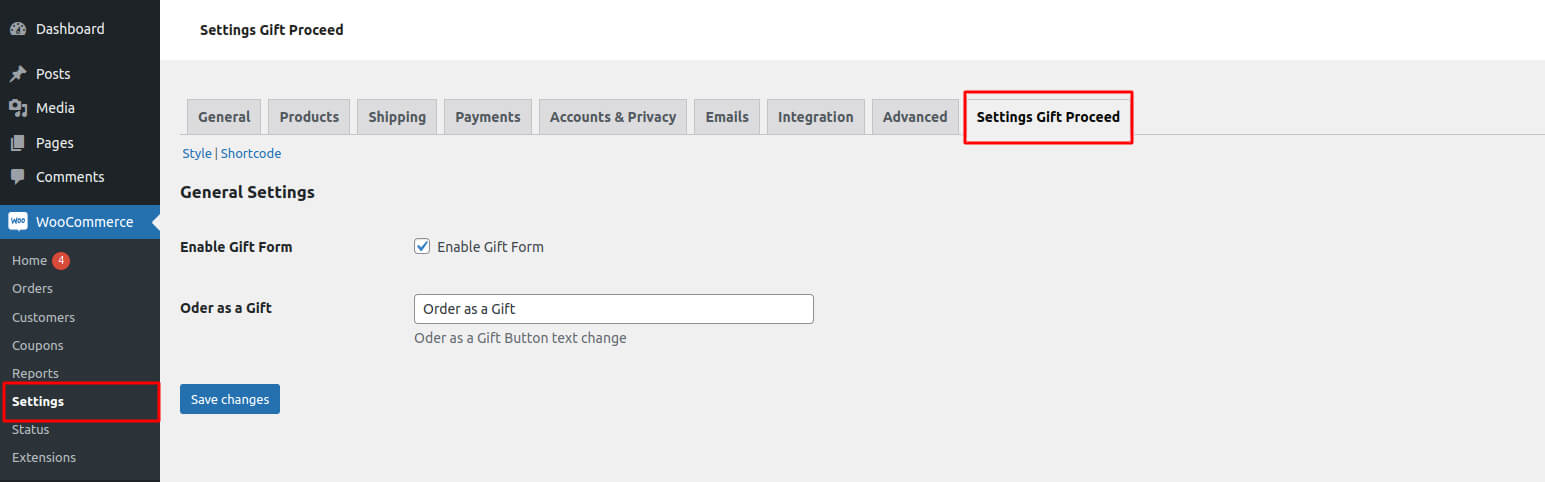Click the Dashboard gauge icon
Viewport: 1545px width, 482px height.
click(x=17, y=29)
